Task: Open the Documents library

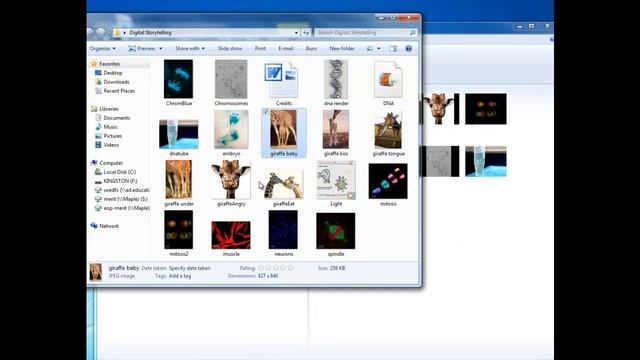Action: [117, 118]
